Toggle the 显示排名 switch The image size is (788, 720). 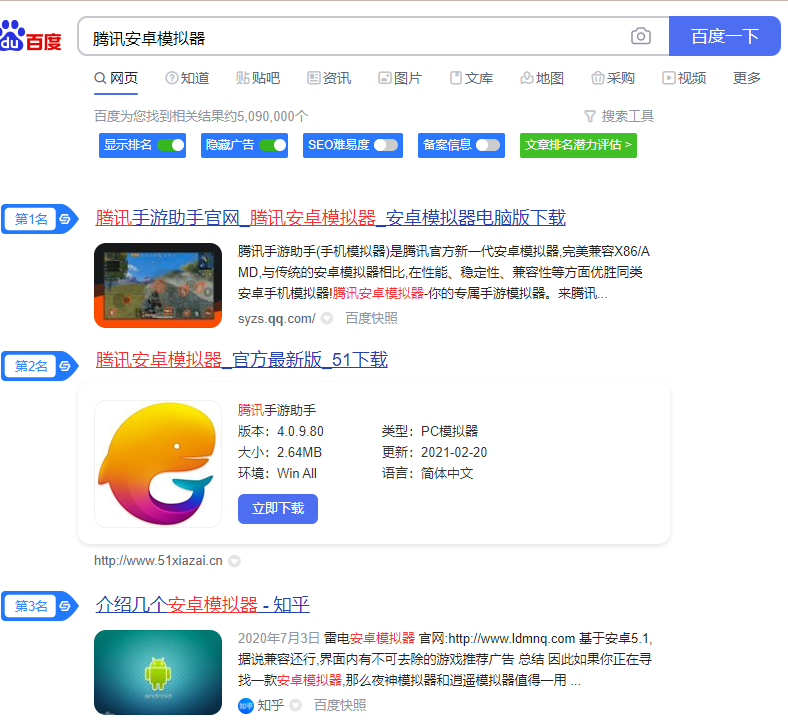[171, 145]
